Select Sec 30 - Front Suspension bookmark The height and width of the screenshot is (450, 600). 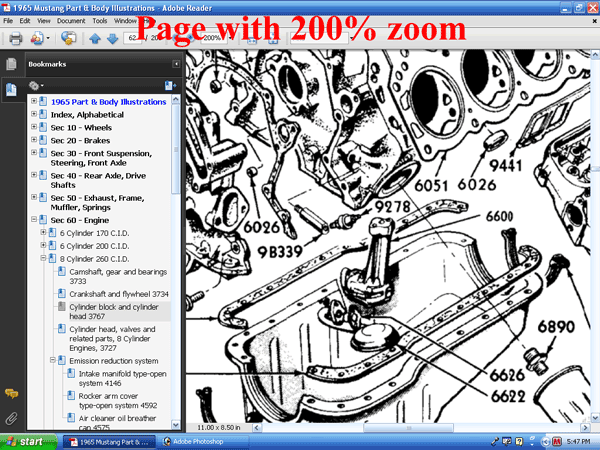[101, 158]
